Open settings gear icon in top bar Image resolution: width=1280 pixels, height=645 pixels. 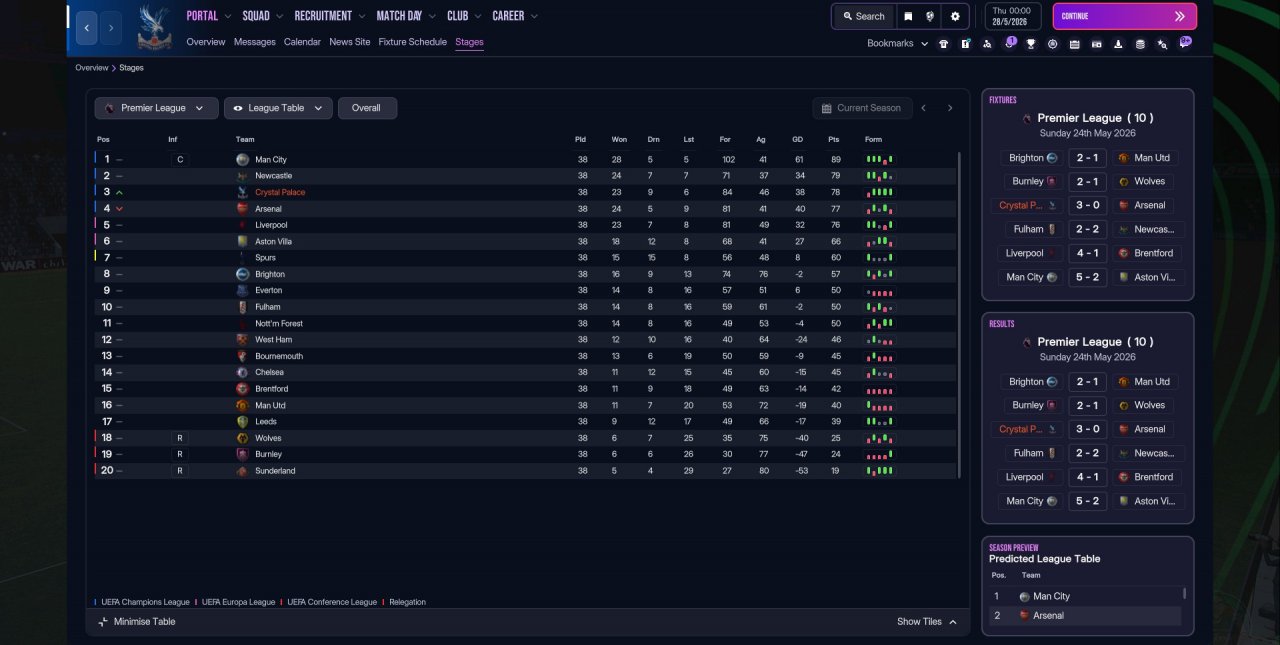[x=955, y=16]
